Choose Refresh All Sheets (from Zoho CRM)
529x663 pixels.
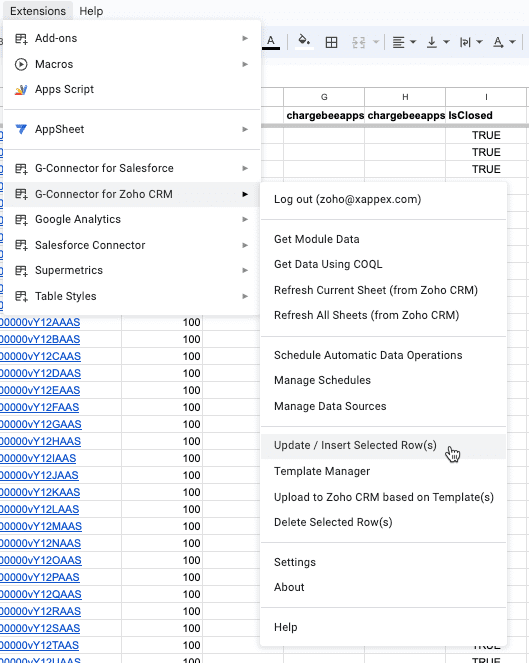(383, 315)
